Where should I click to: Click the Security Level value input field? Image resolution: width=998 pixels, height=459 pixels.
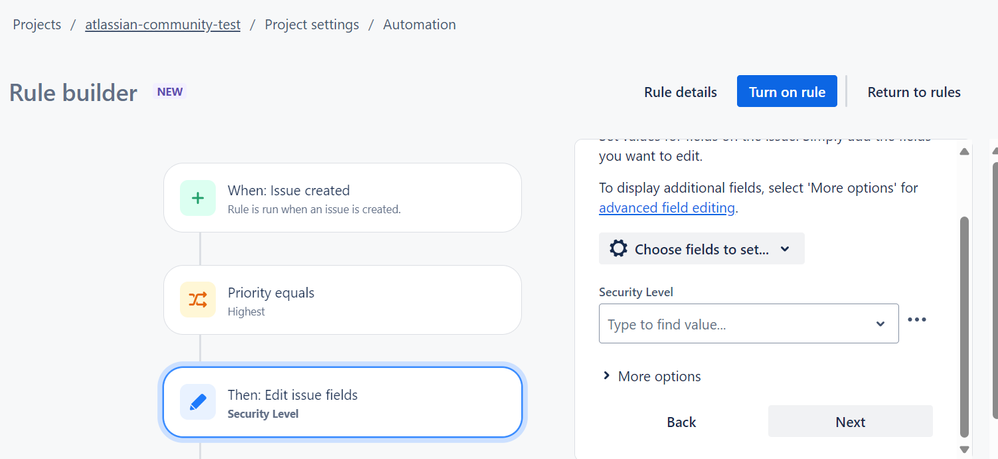click(x=735, y=324)
